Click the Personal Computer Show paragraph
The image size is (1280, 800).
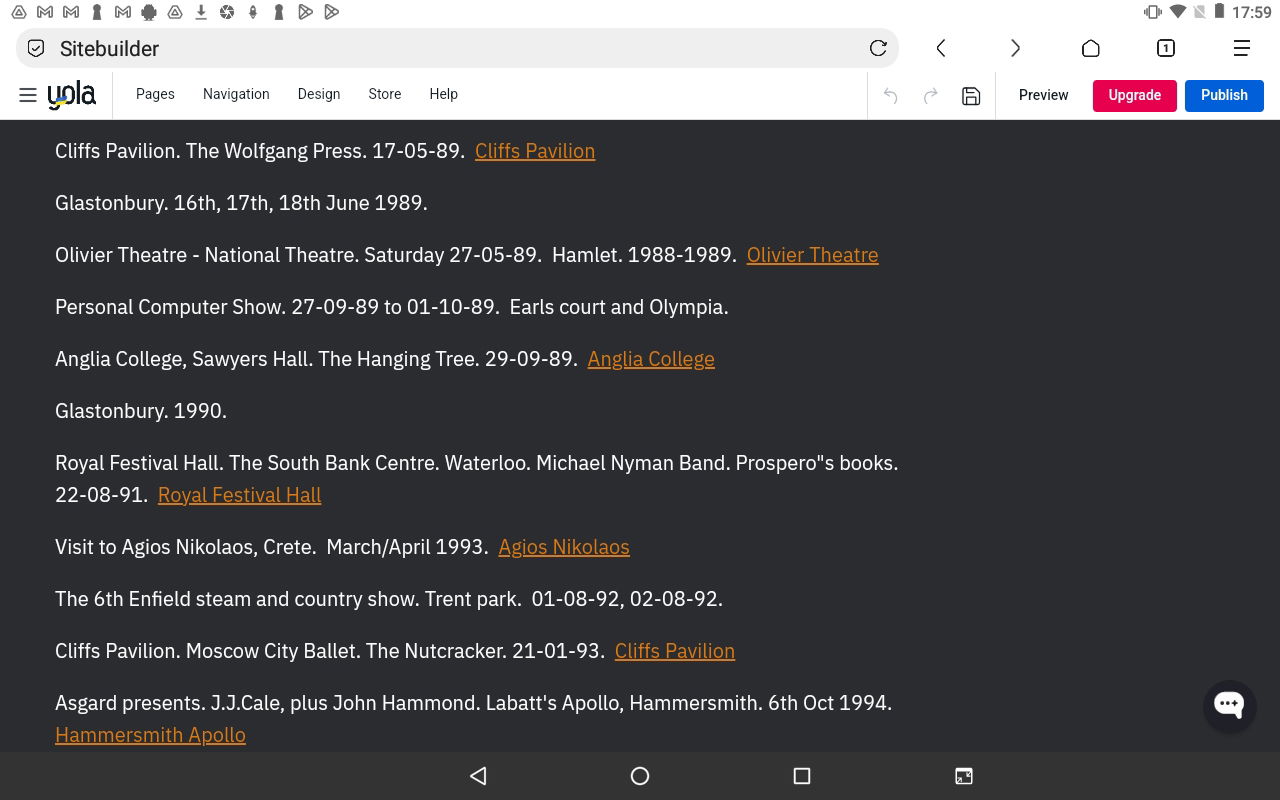tap(392, 307)
